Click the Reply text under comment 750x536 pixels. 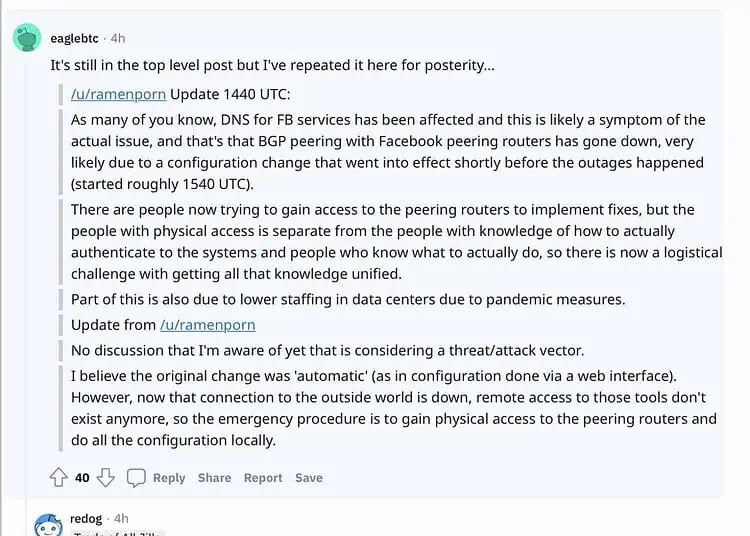(169, 478)
